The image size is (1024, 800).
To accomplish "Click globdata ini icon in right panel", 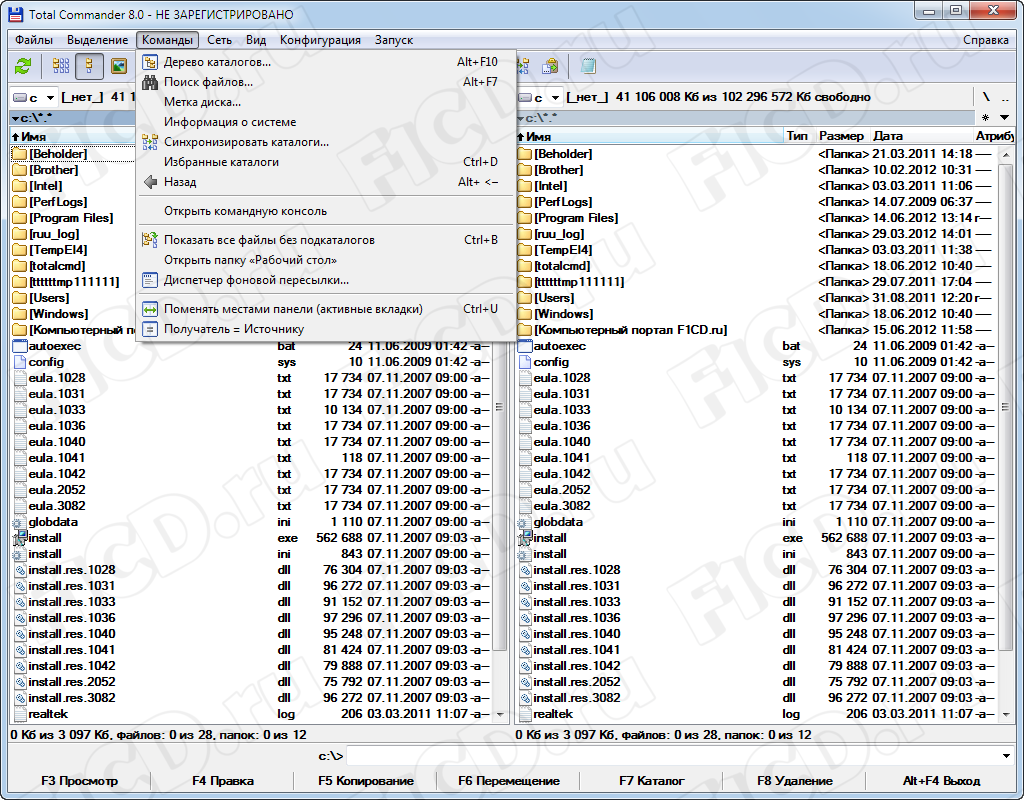I will 523,522.
